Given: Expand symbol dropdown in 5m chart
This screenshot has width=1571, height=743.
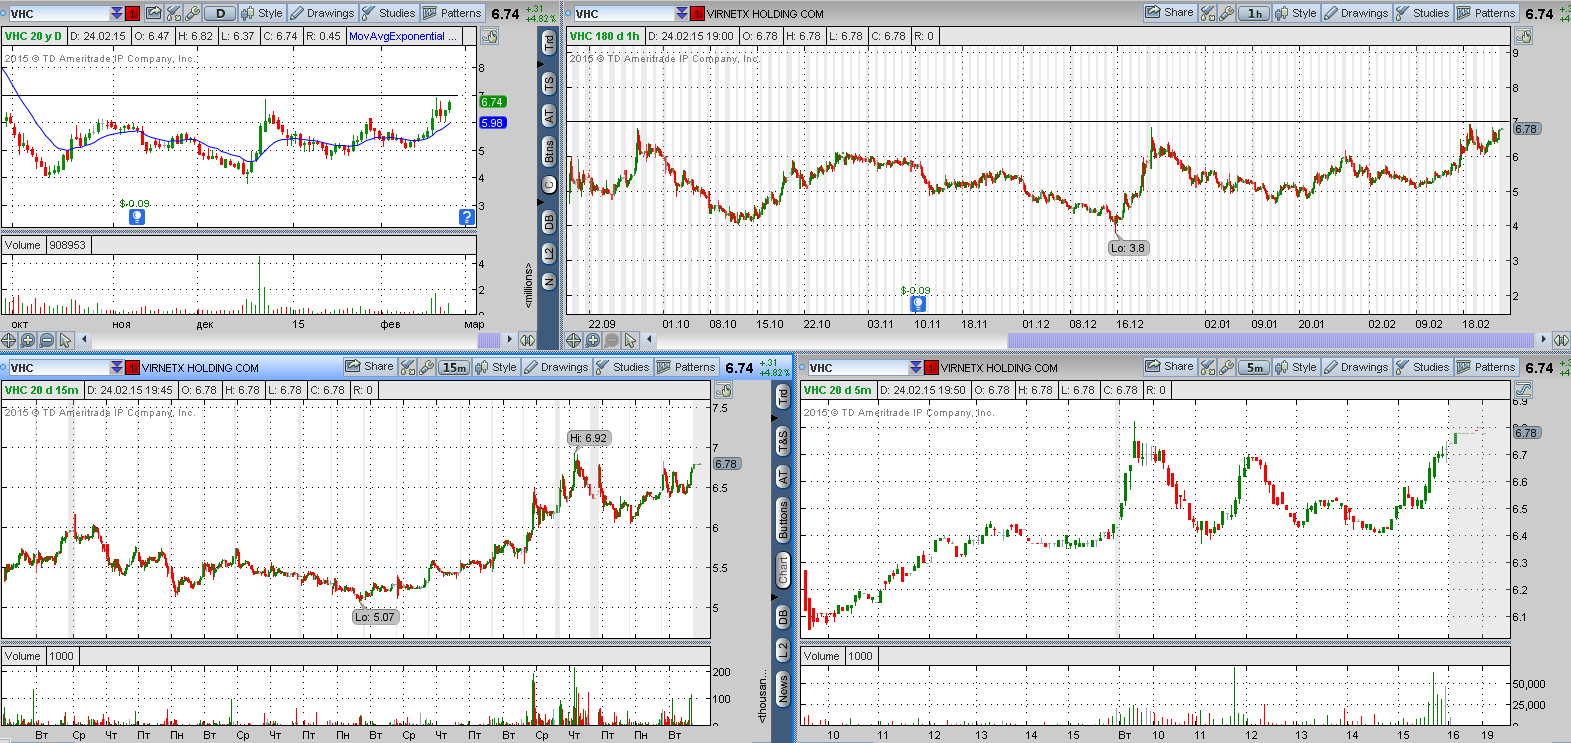Looking at the screenshot, I should tap(916, 367).
